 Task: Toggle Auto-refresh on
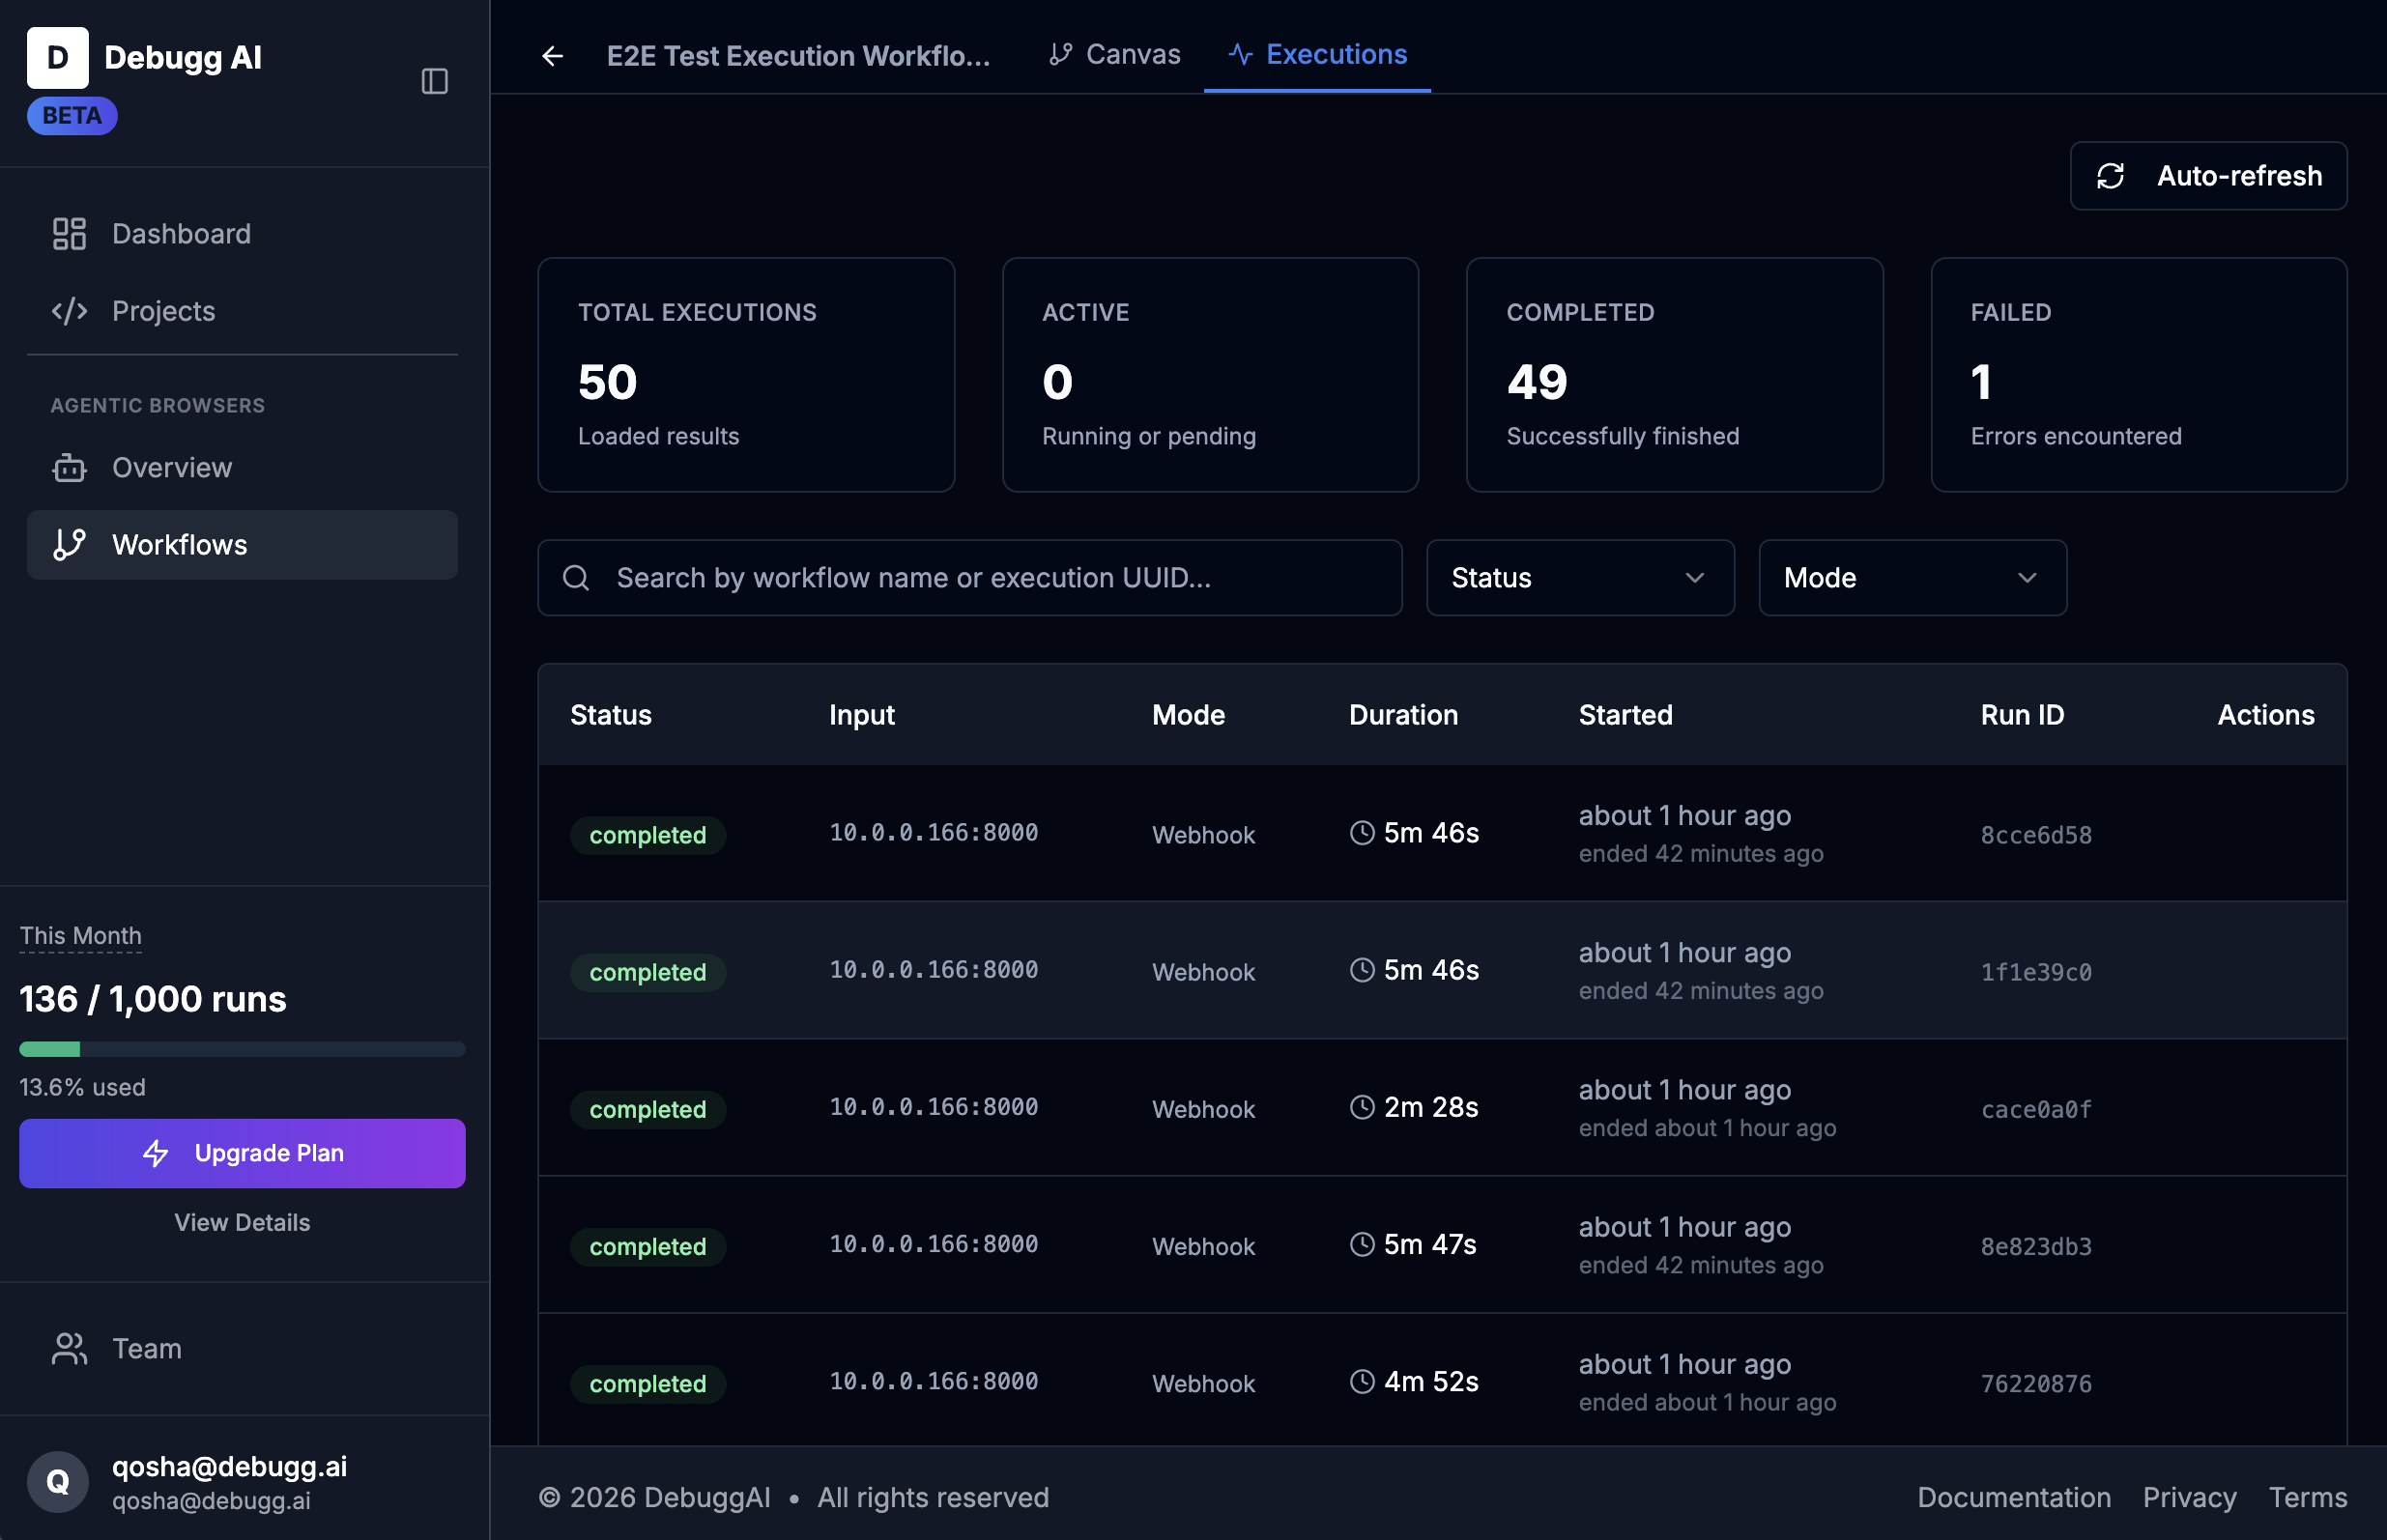click(x=2208, y=176)
